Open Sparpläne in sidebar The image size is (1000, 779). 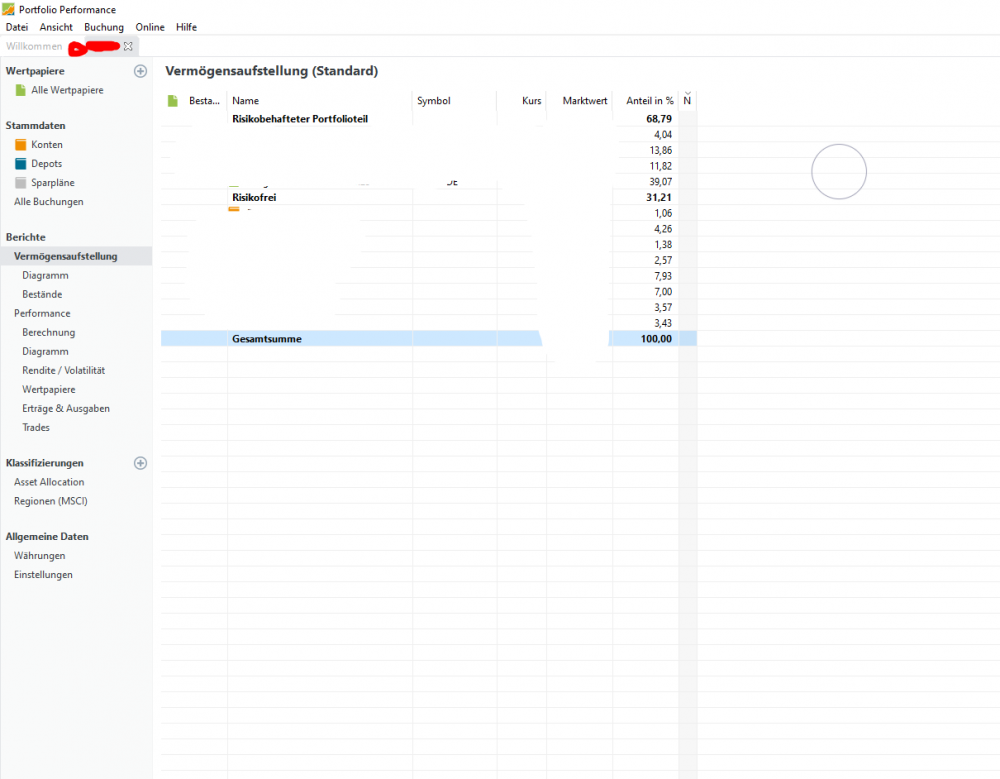pos(53,182)
